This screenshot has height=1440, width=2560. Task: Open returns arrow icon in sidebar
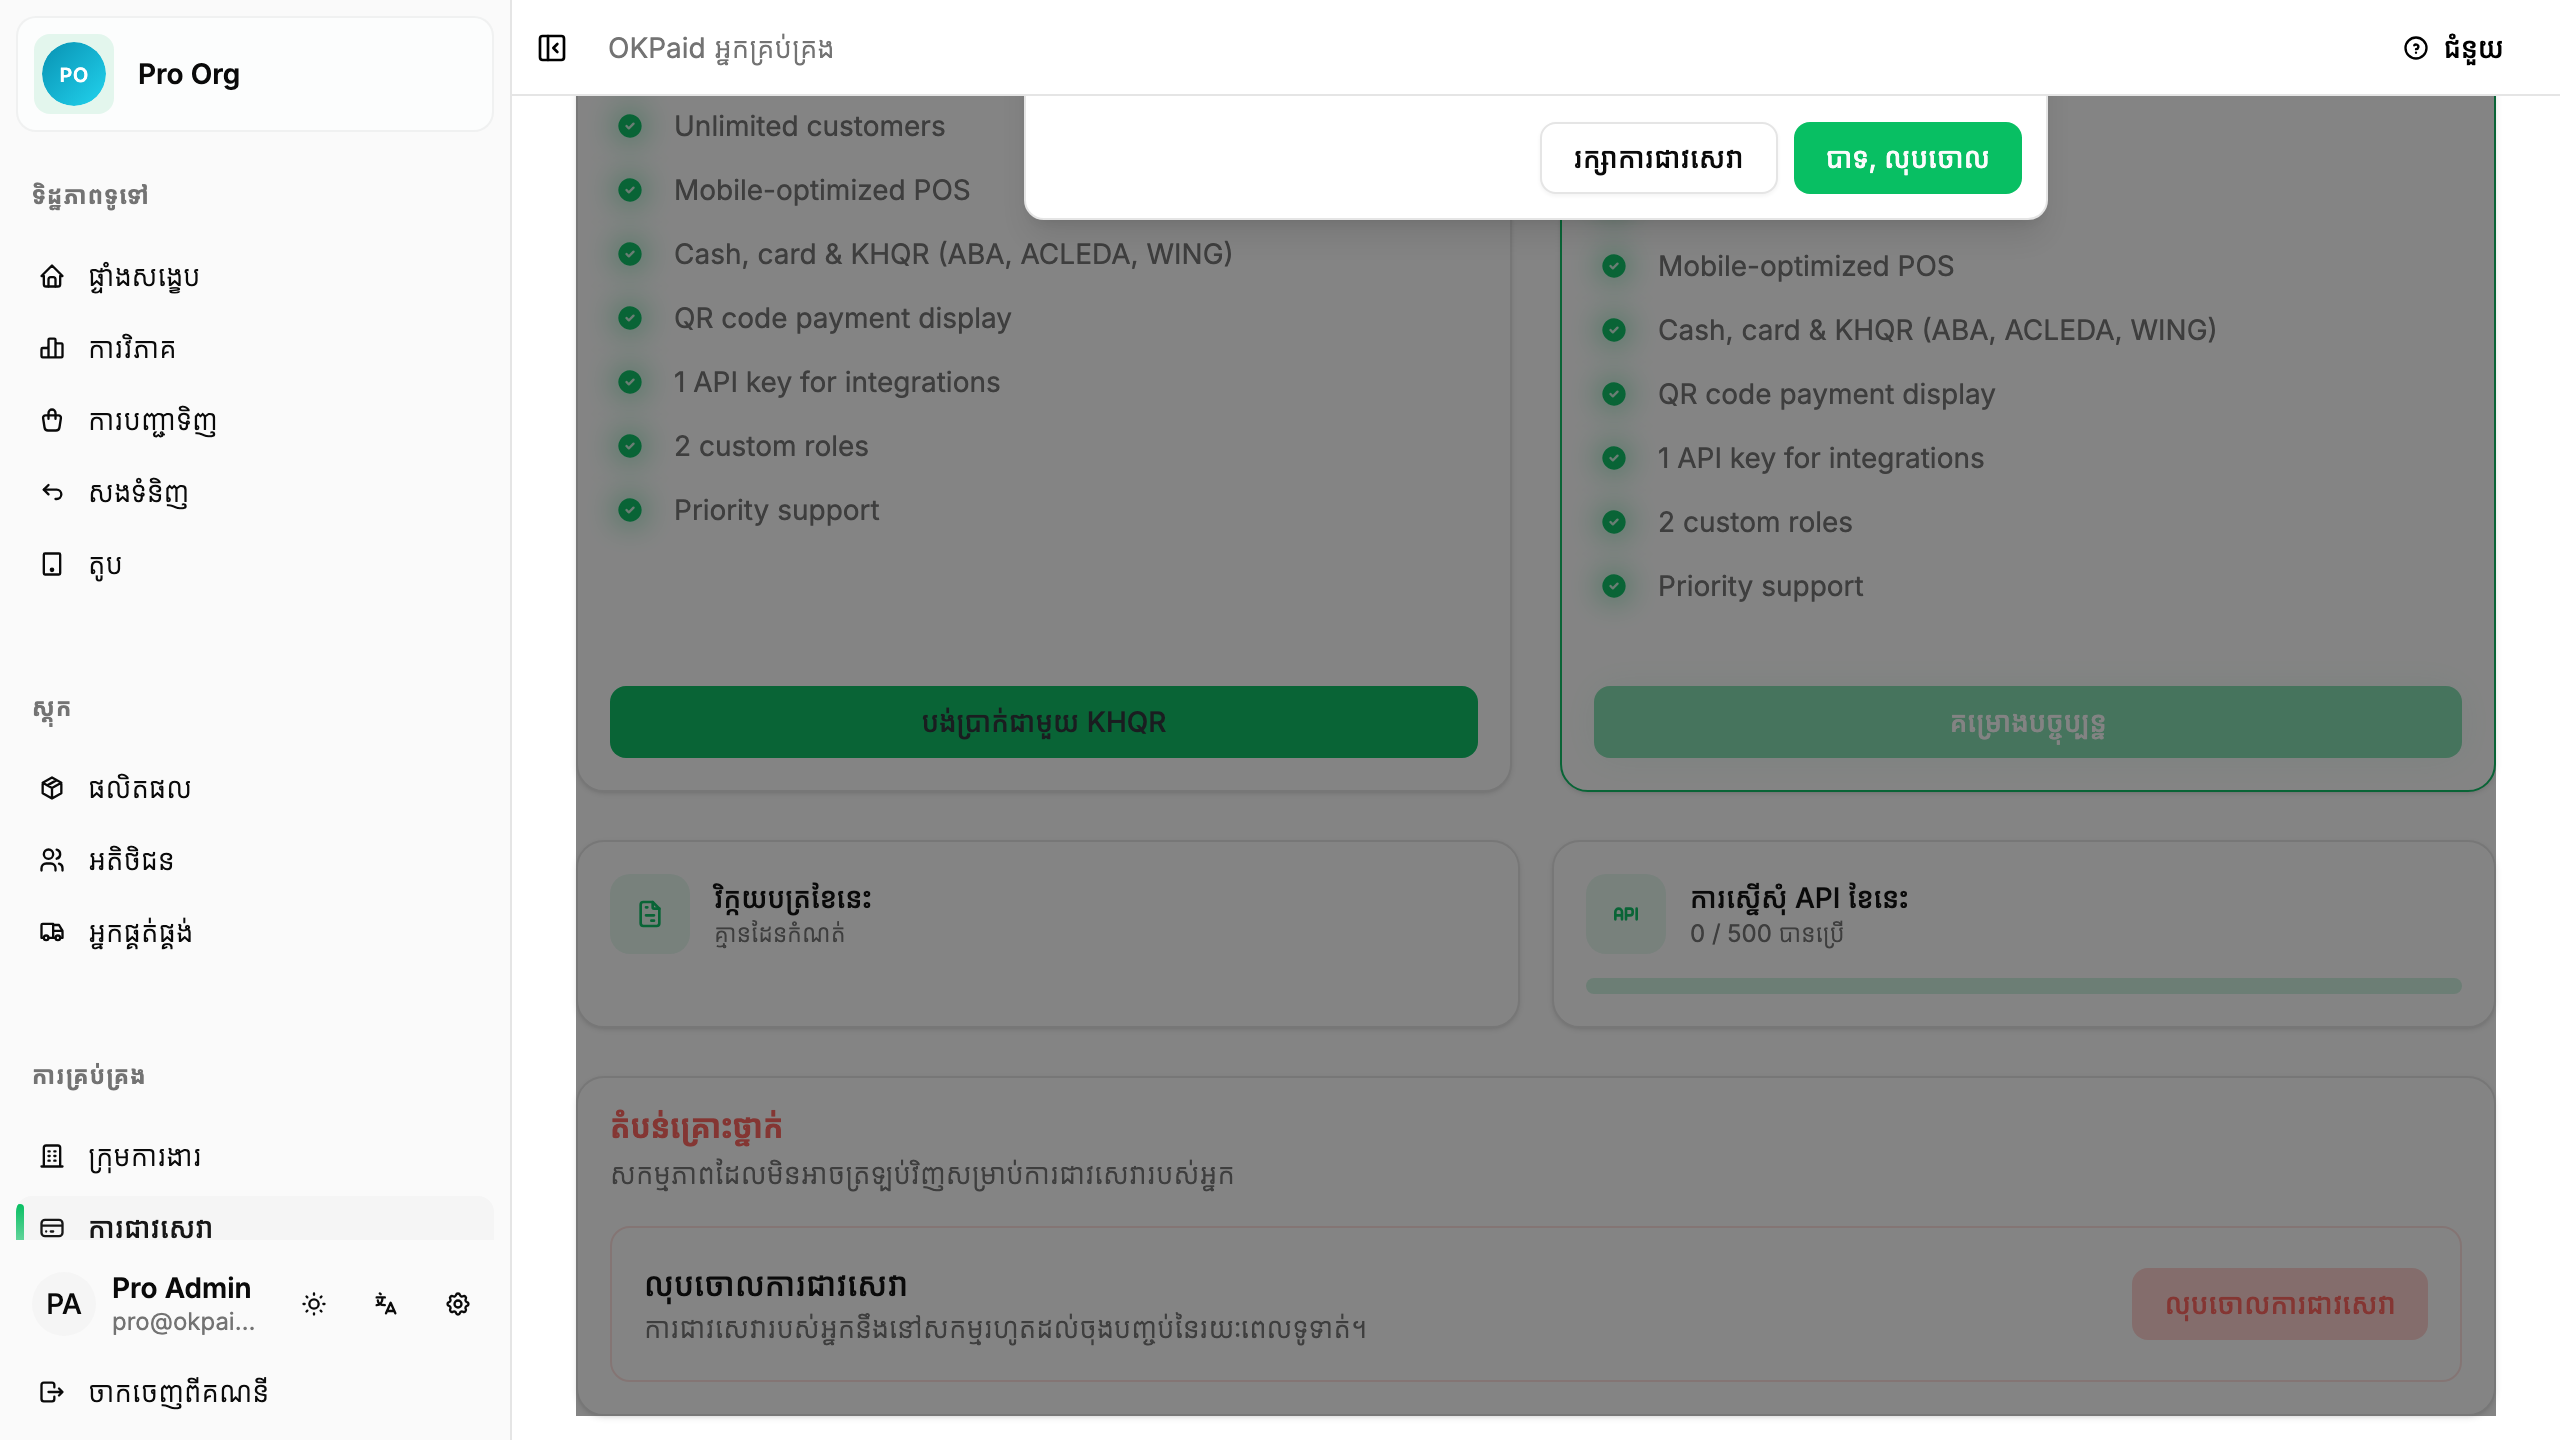[52, 492]
